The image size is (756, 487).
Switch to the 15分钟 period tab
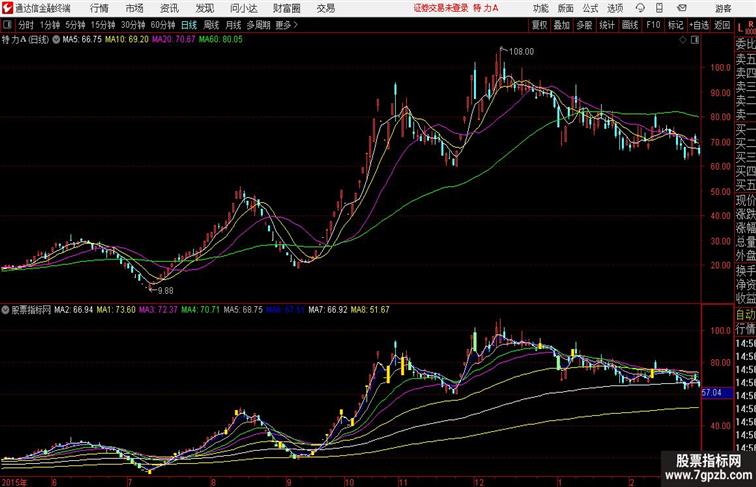(103, 25)
